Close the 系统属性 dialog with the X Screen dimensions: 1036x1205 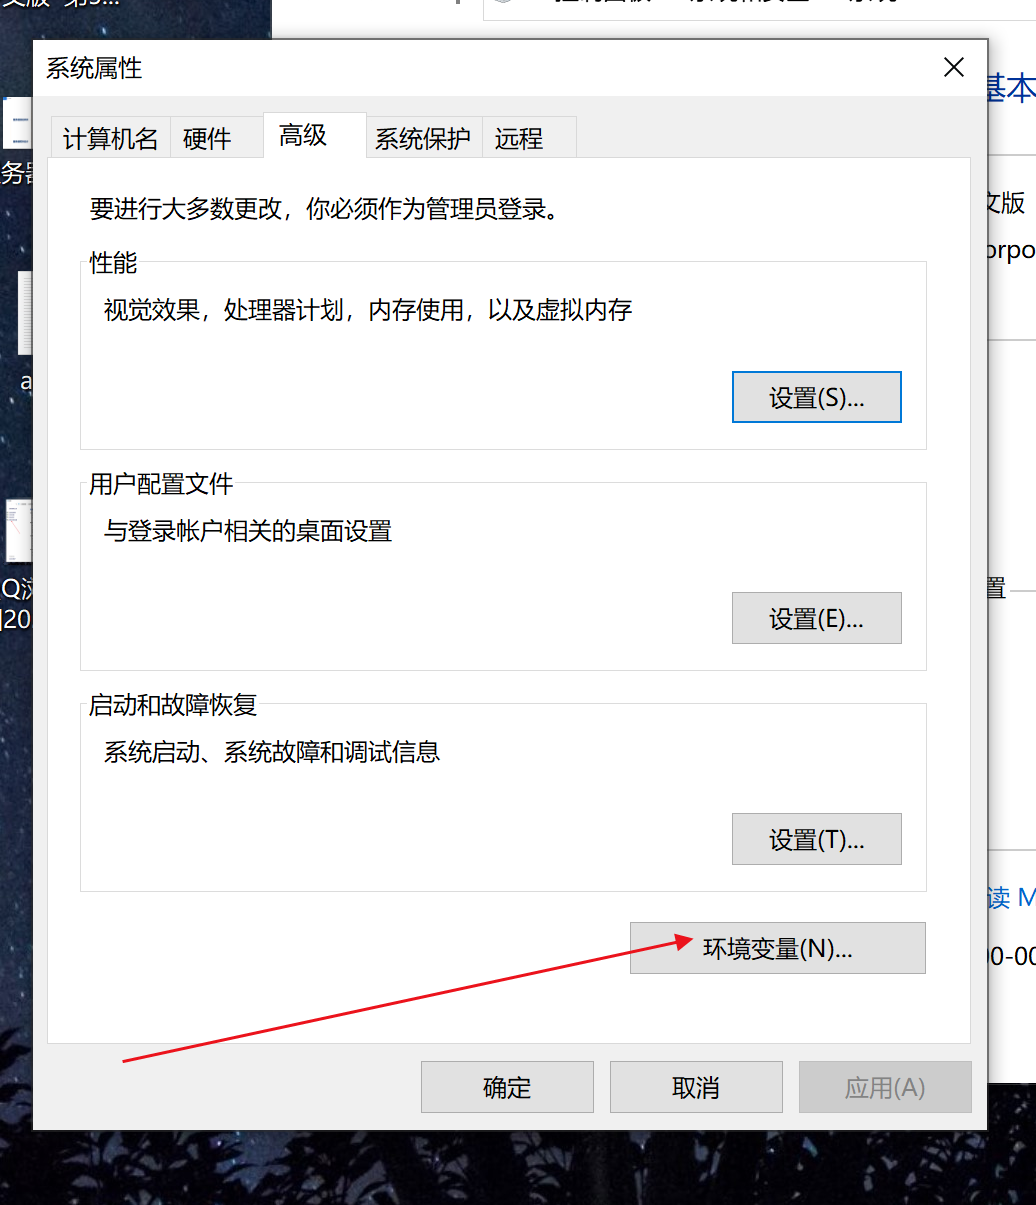click(953, 67)
